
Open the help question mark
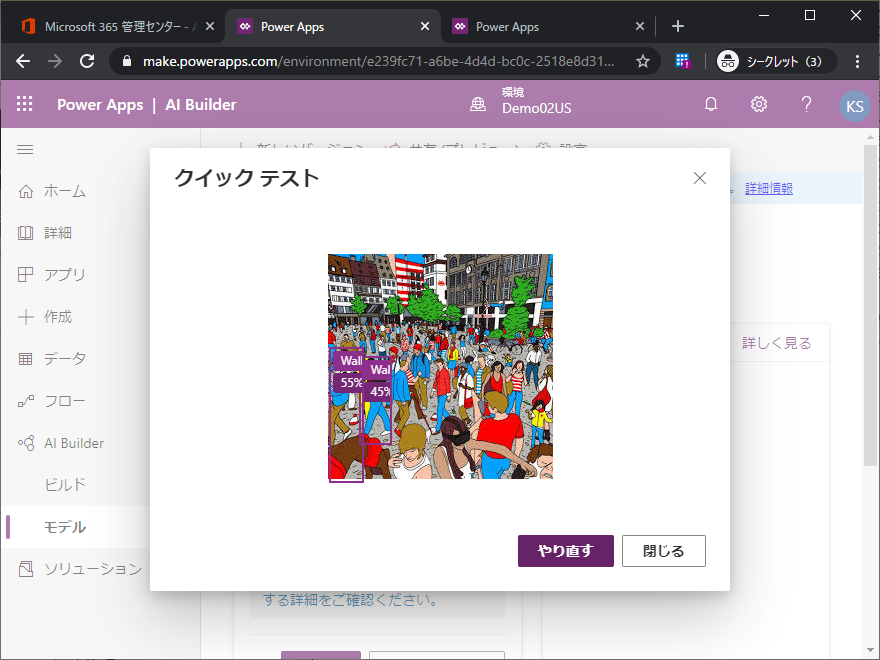click(x=806, y=104)
